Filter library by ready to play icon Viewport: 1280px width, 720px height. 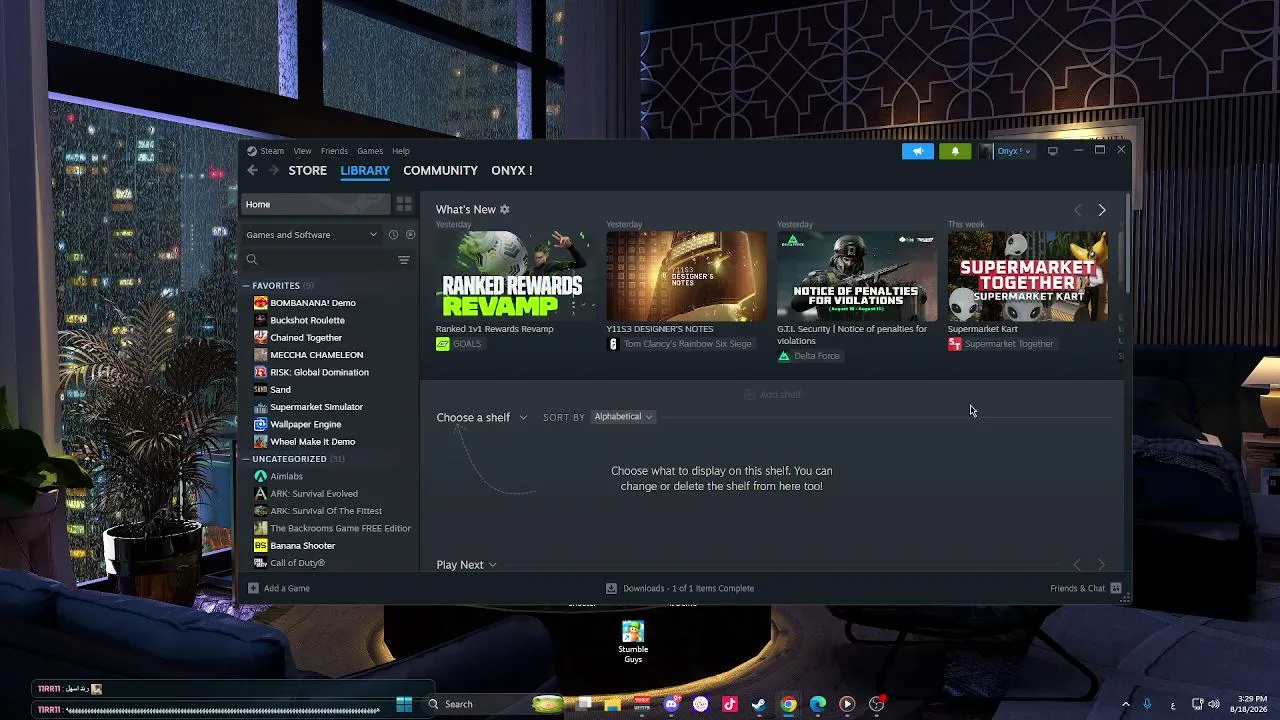[410, 235]
